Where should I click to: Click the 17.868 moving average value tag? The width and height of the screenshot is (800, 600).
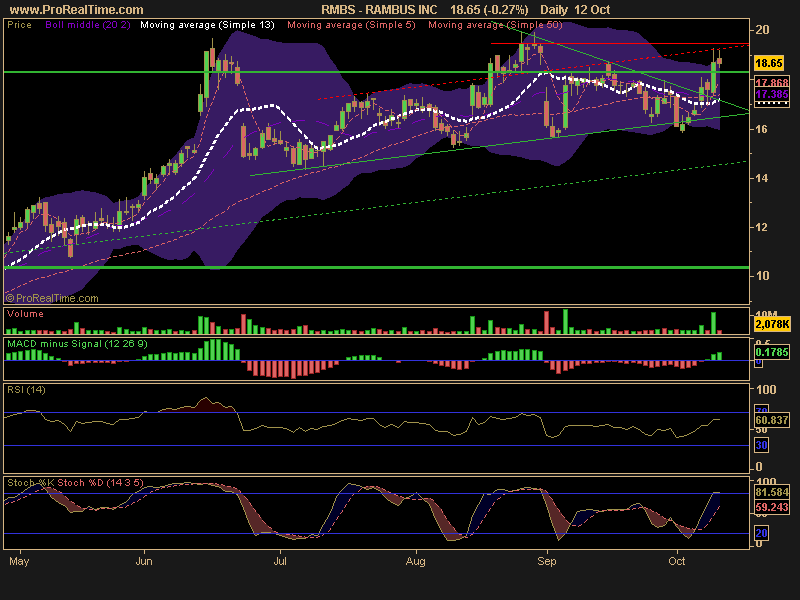click(x=772, y=83)
